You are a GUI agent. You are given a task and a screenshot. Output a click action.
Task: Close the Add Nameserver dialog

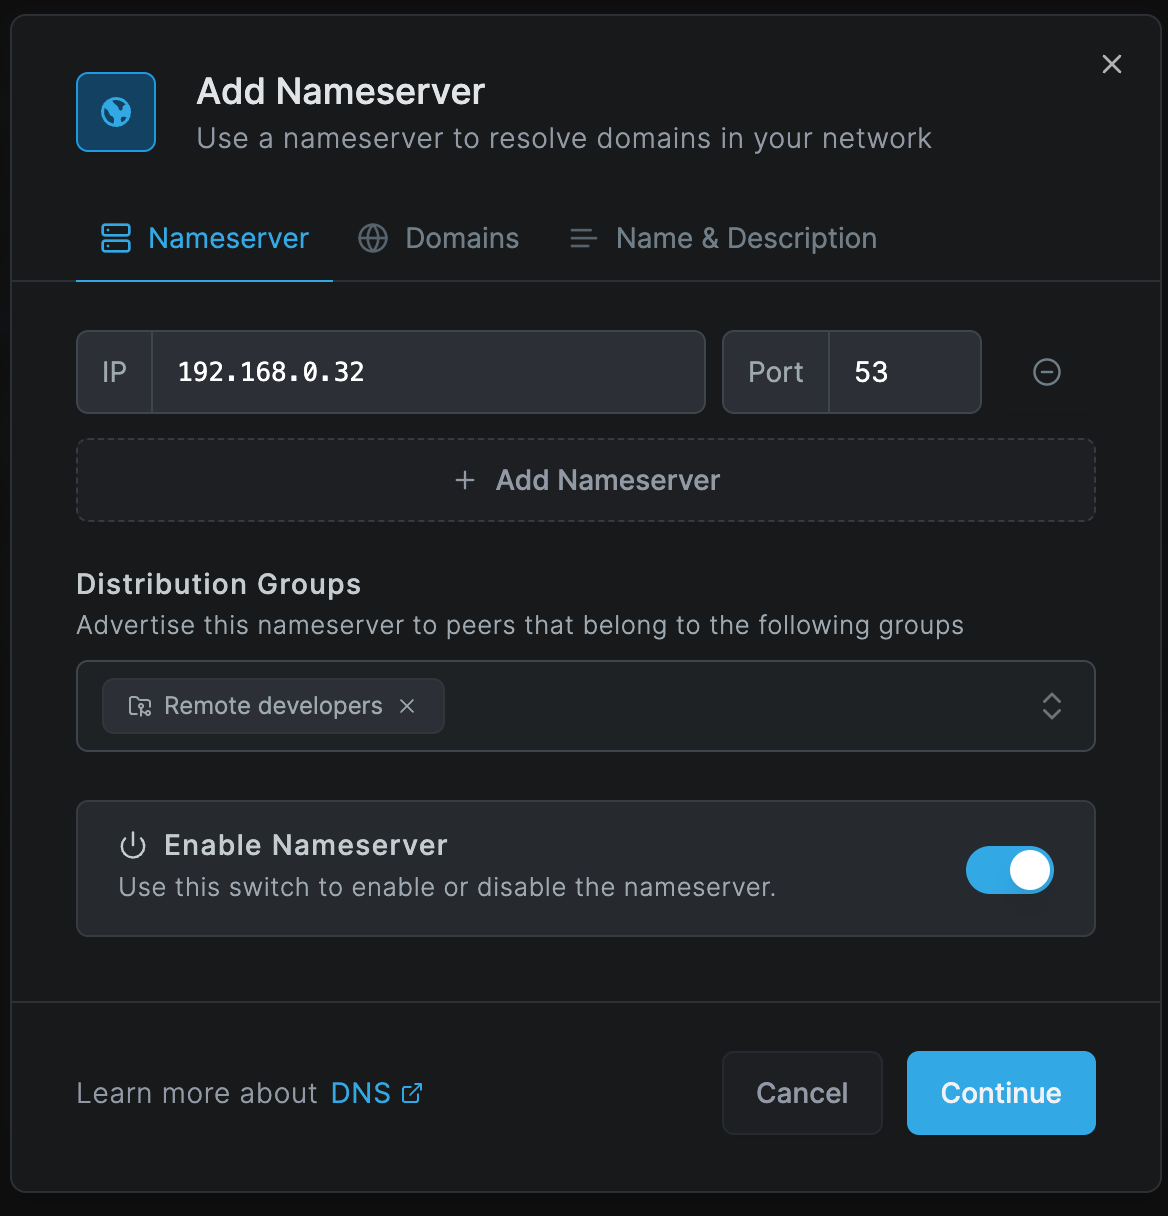click(x=1111, y=64)
